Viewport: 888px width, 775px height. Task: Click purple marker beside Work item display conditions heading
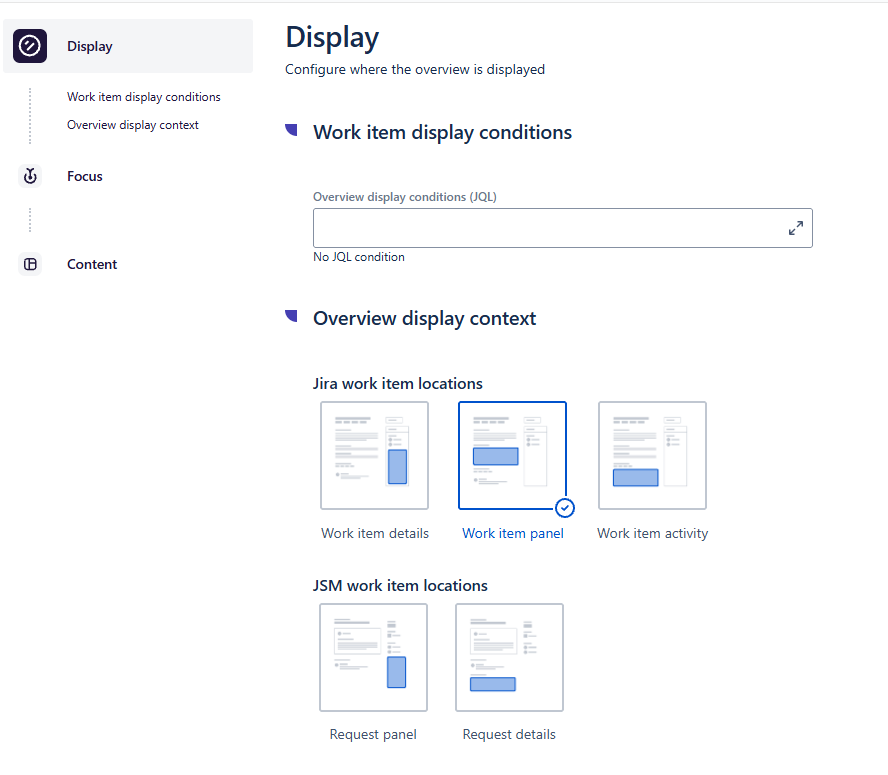292,130
